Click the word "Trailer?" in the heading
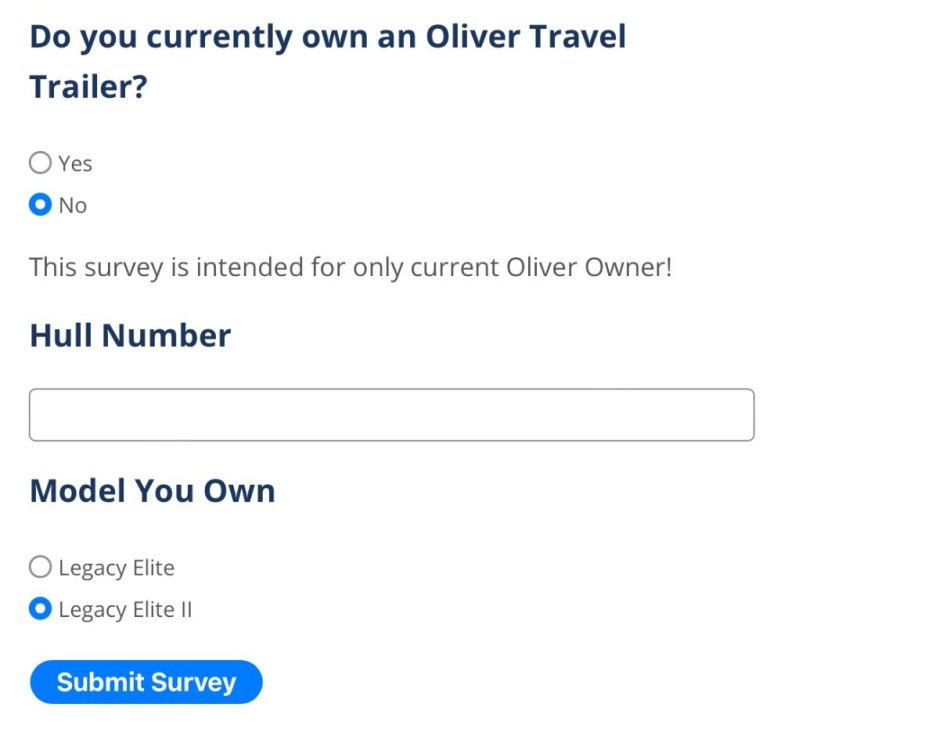Image resolution: width=939 pixels, height=750 pixels. coord(88,87)
